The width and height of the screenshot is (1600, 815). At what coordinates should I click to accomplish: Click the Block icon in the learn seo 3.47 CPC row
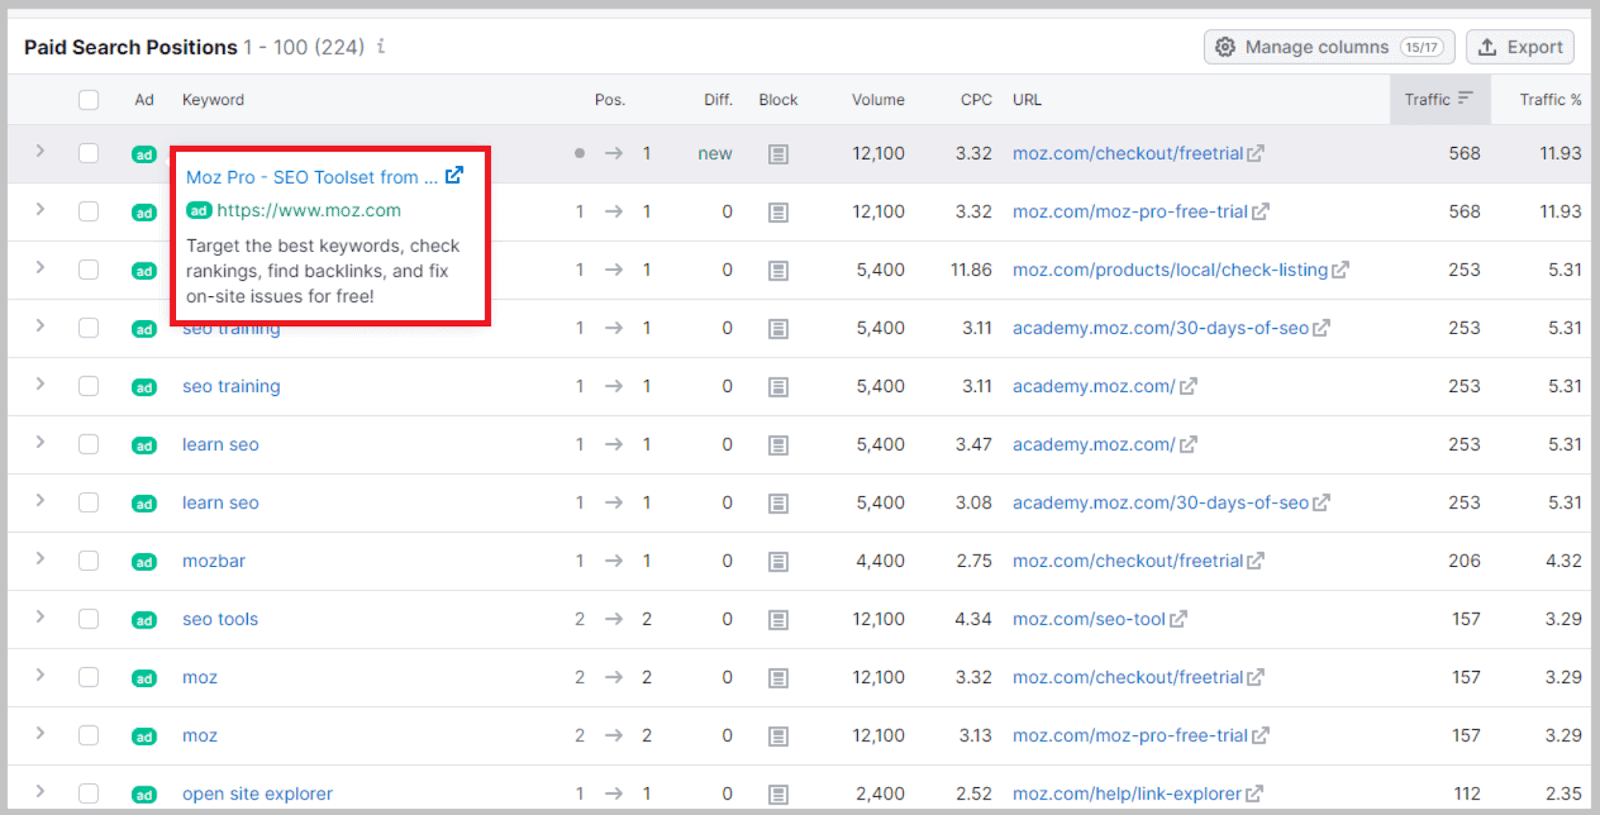pos(778,445)
